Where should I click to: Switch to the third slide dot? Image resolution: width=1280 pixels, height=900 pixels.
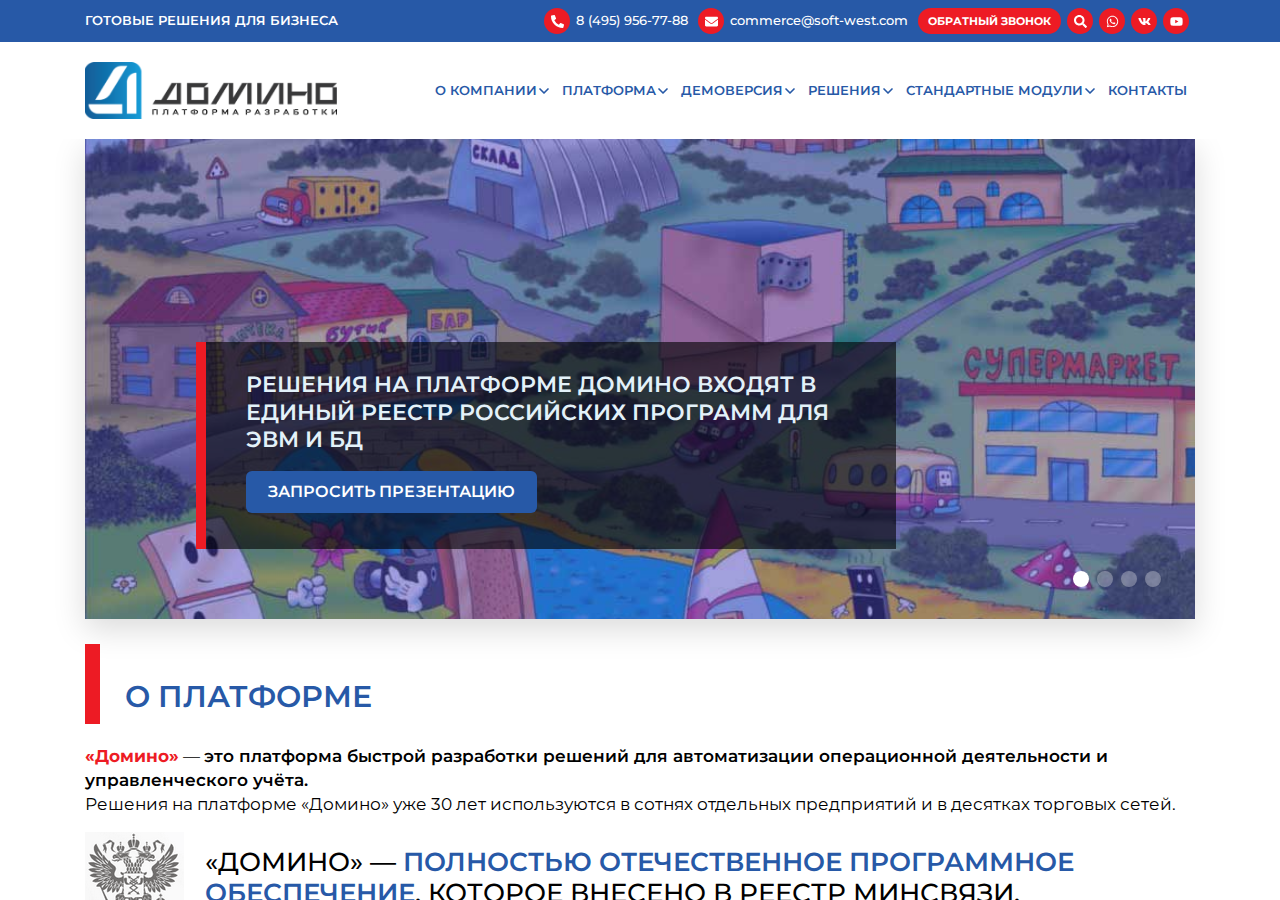1129,579
